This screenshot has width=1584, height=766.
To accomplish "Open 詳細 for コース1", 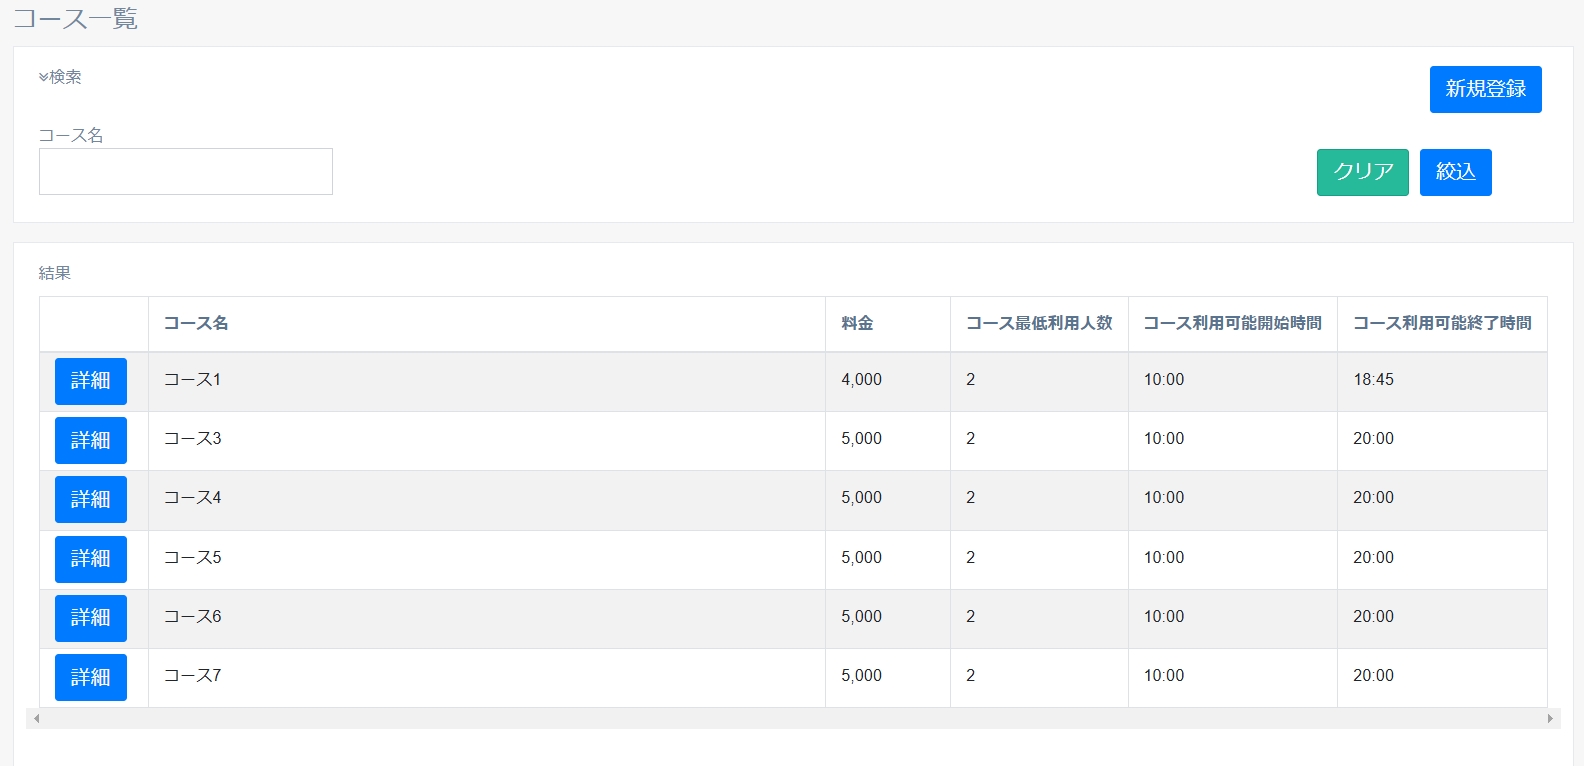I will 91,381.
